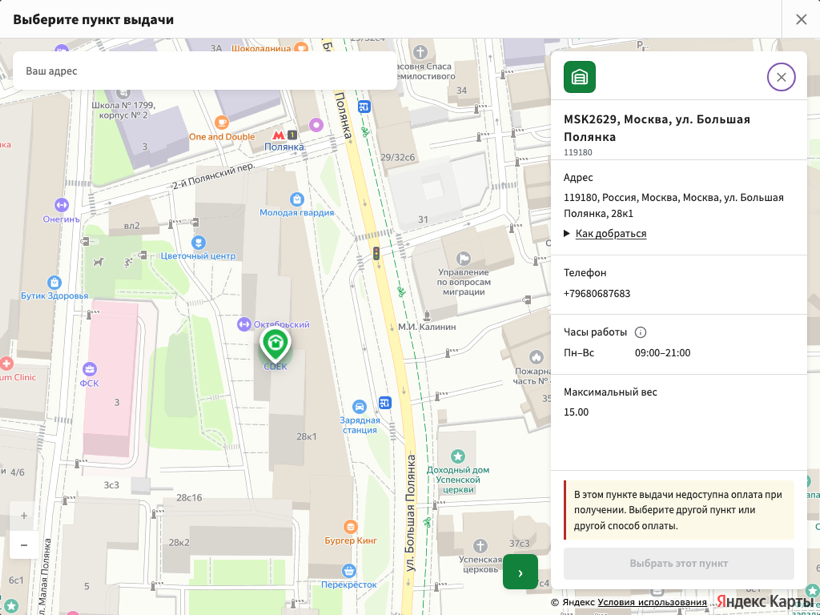The image size is (820, 615).
Task: Click the church cross icon near Спаса
Action: pyautogui.click(x=420, y=52)
